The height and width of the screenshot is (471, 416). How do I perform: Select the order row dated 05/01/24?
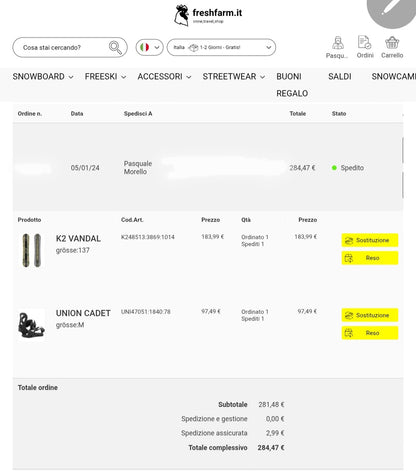[x=208, y=168]
